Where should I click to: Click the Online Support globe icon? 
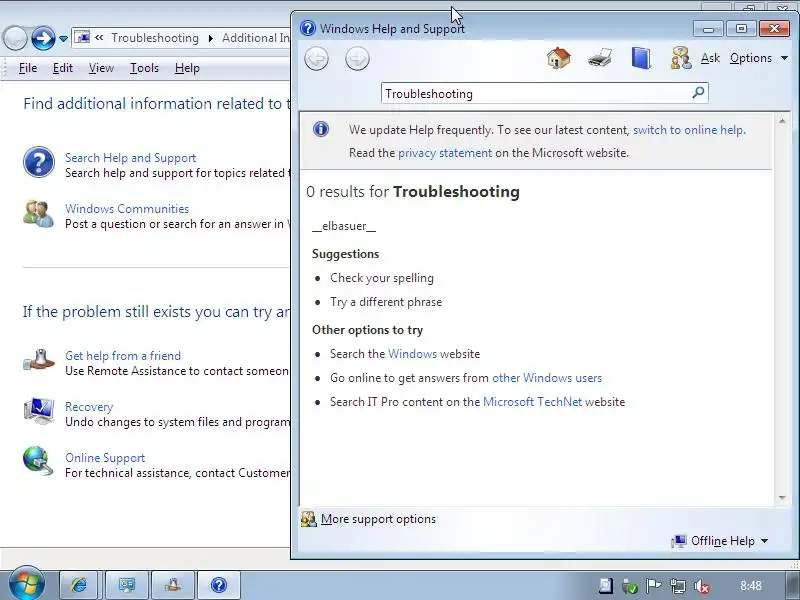click(38, 461)
